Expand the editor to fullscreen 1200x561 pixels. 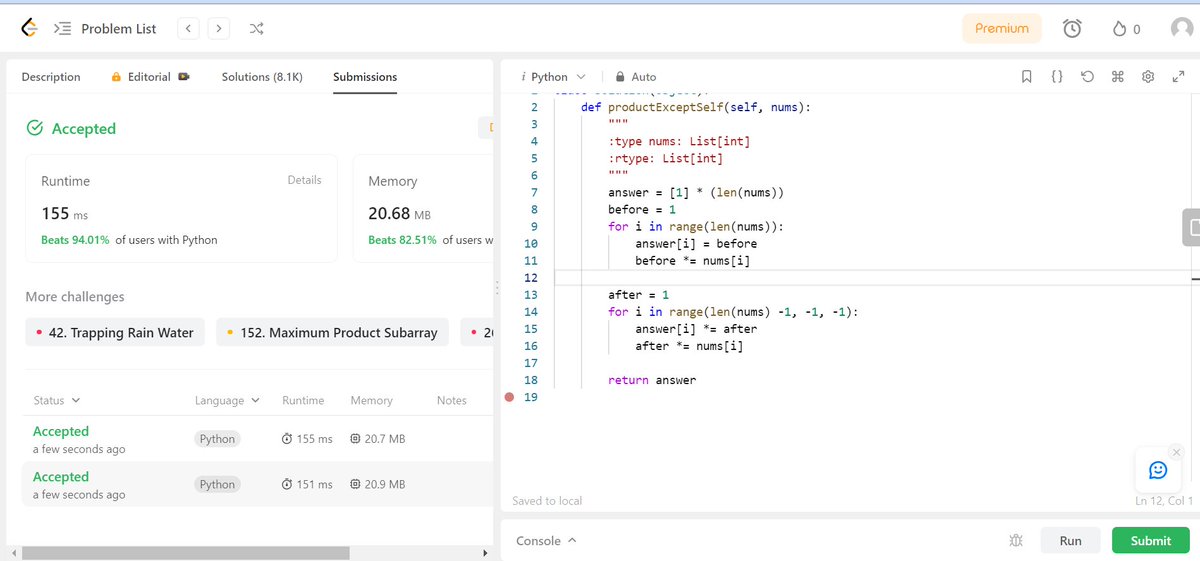[x=1177, y=77]
